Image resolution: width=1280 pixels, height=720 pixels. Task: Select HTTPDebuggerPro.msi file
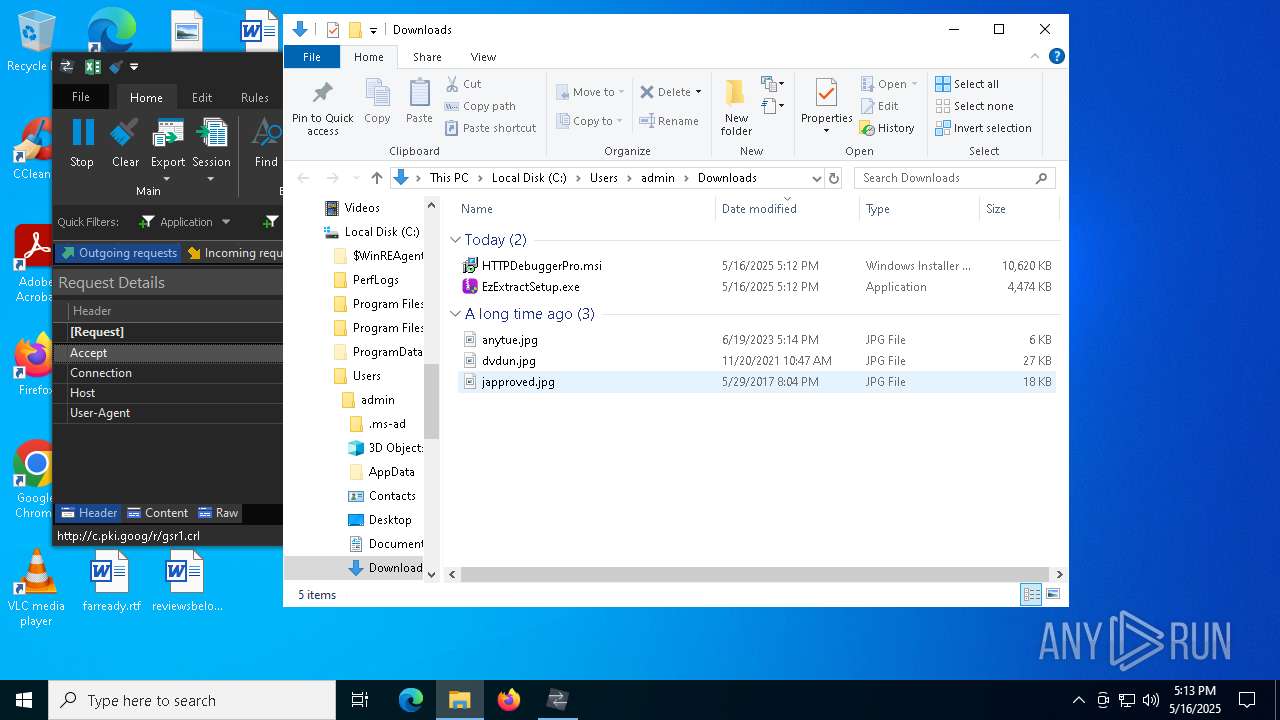click(542, 266)
